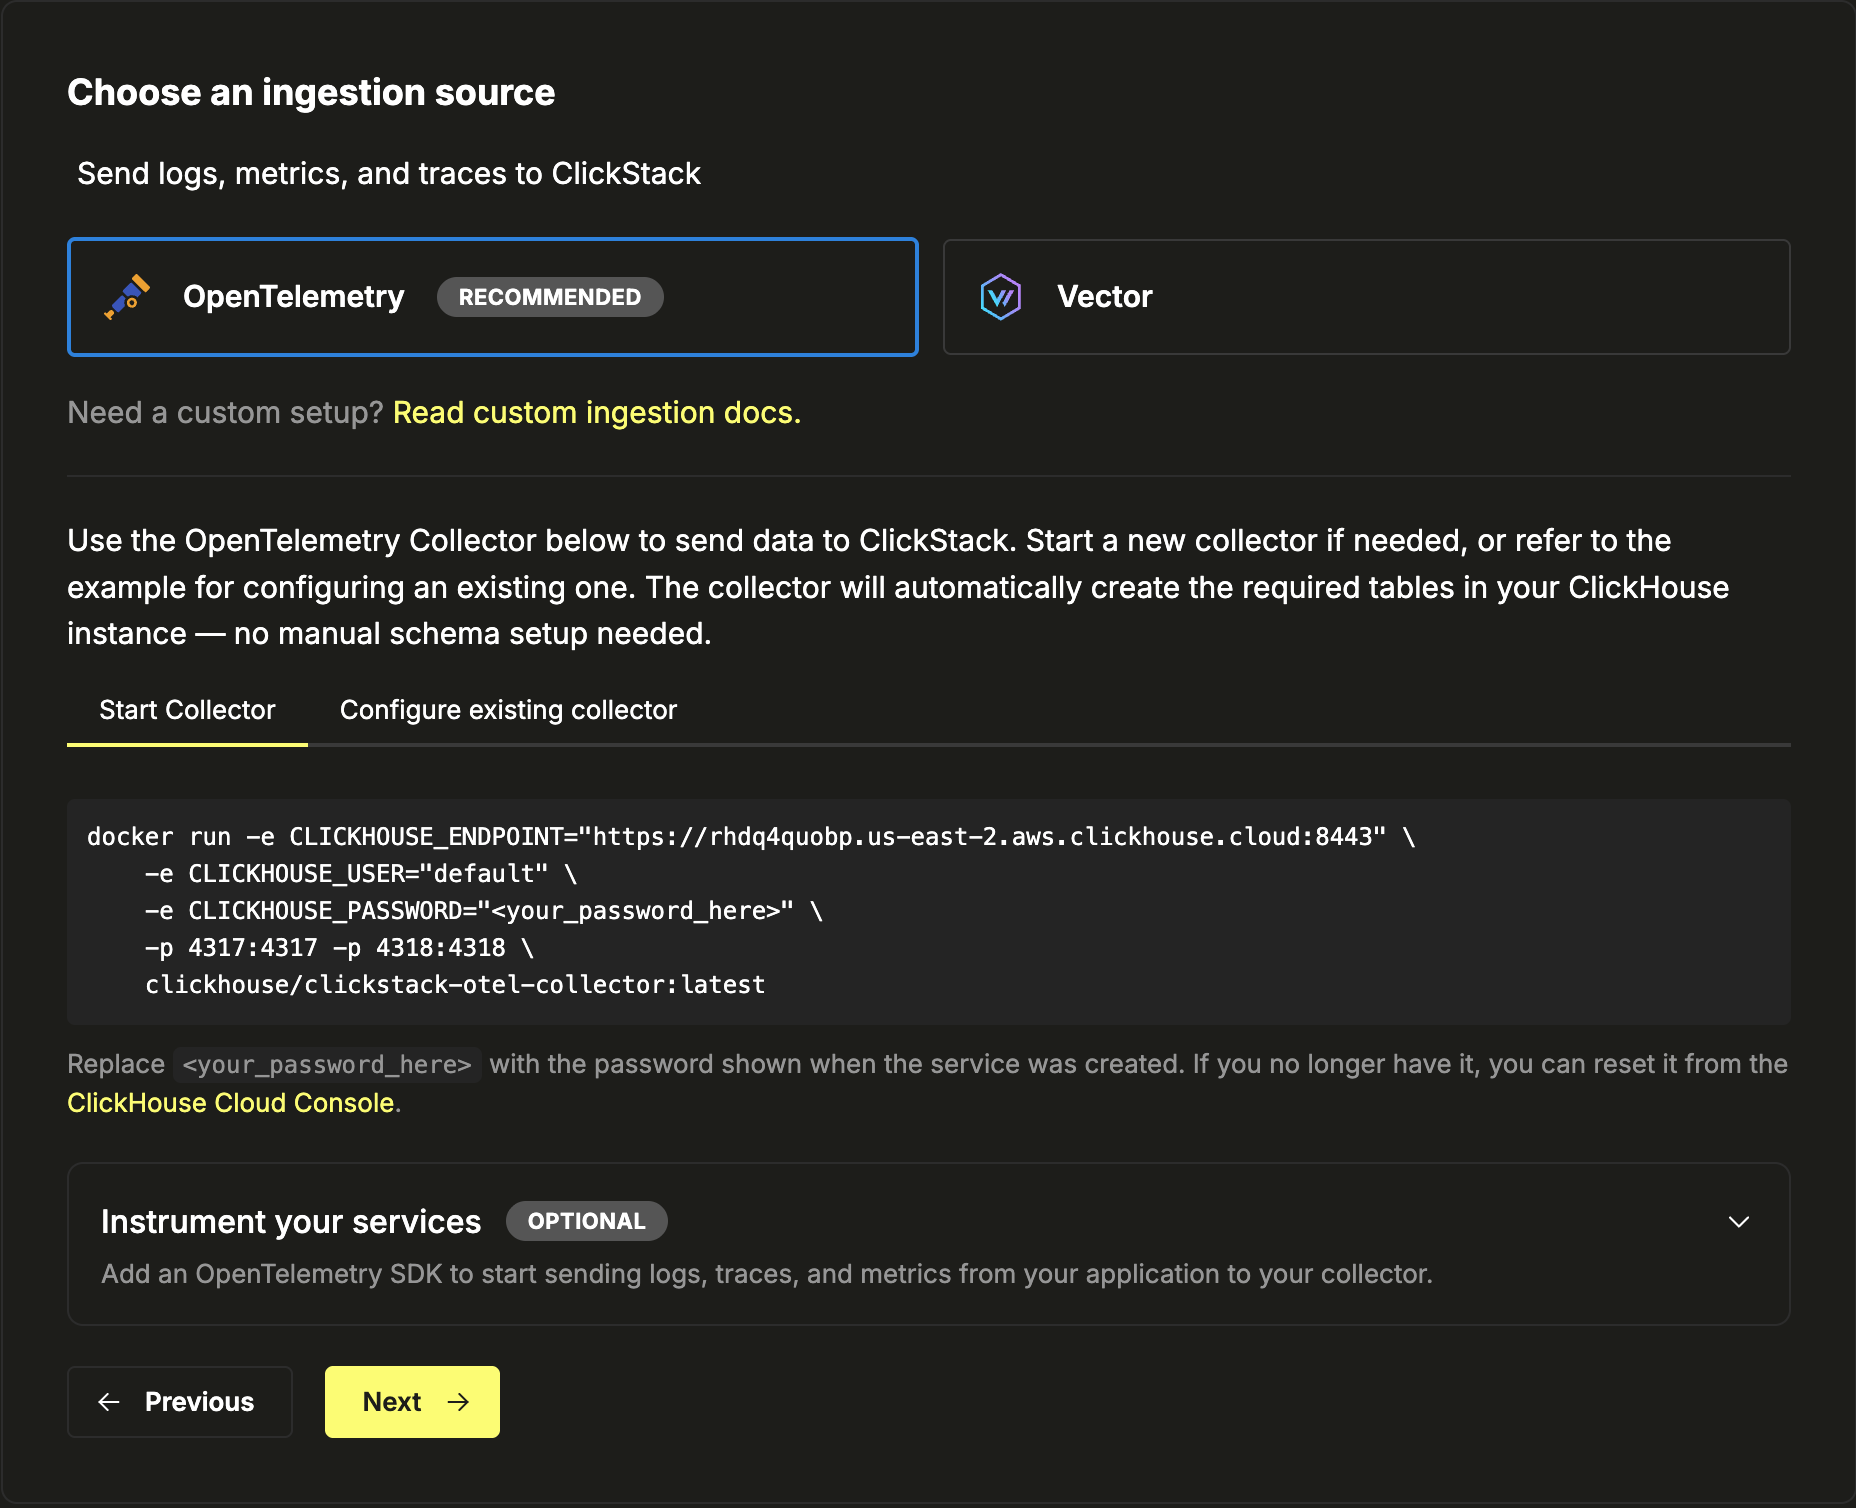Click the docker run command code block
The image size is (1856, 1508).
coord(929,911)
